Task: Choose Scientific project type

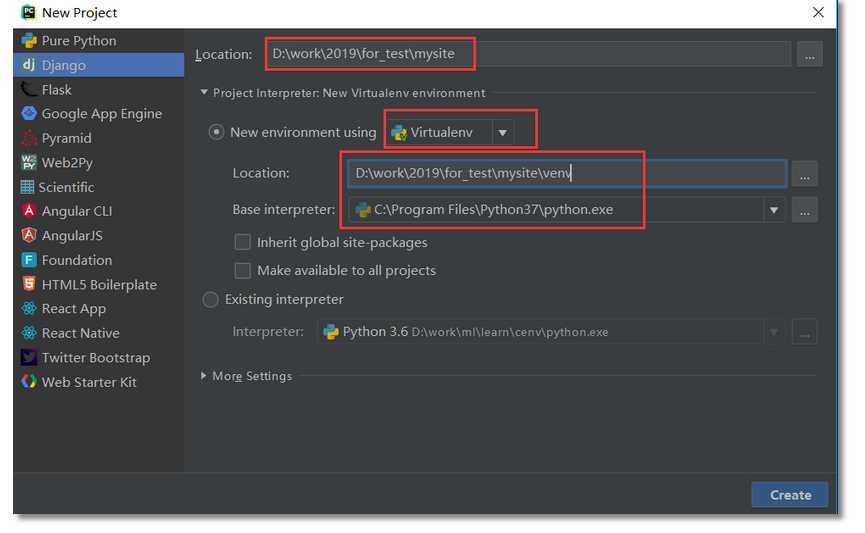Action: (x=99, y=186)
